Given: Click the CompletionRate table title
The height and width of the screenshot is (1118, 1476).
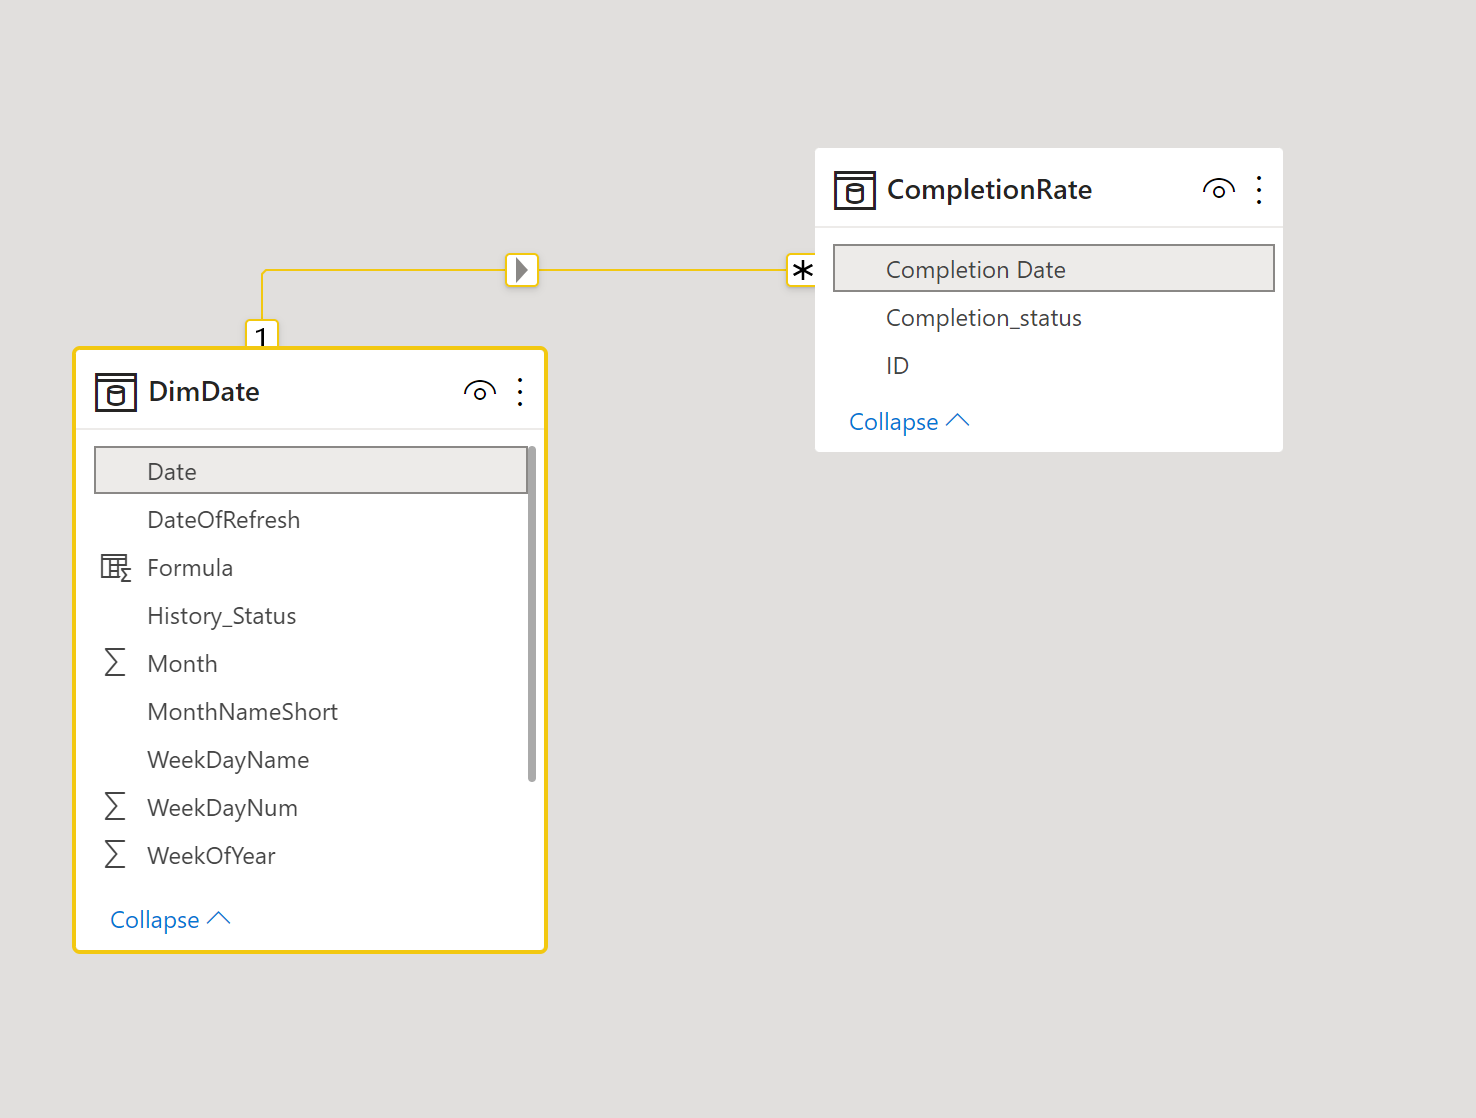Looking at the screenshot, I should tap(990, 190).
